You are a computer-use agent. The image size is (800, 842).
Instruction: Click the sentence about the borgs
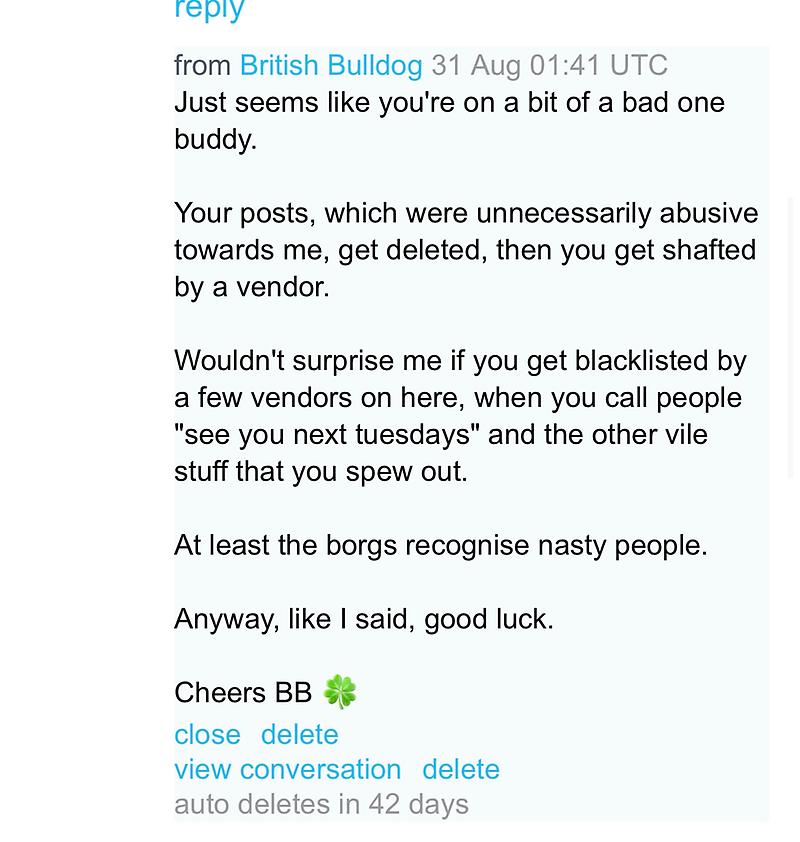440,545
